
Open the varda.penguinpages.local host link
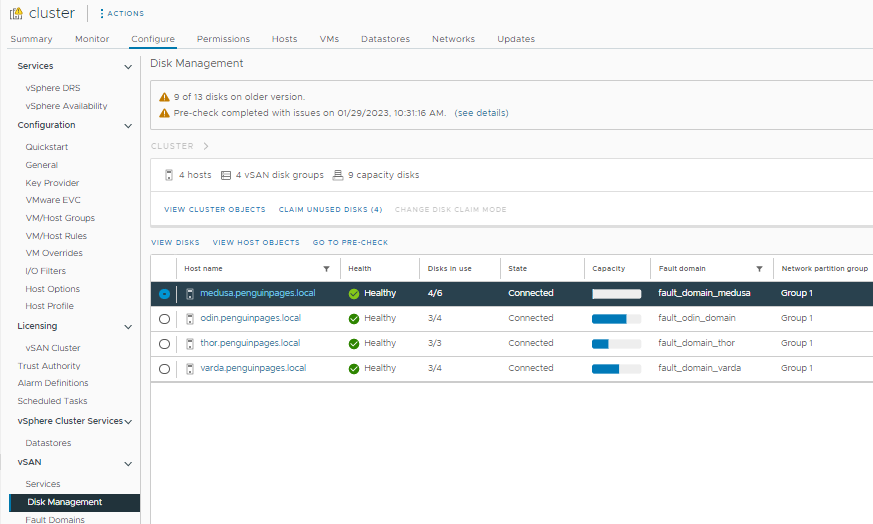(253, 368)
